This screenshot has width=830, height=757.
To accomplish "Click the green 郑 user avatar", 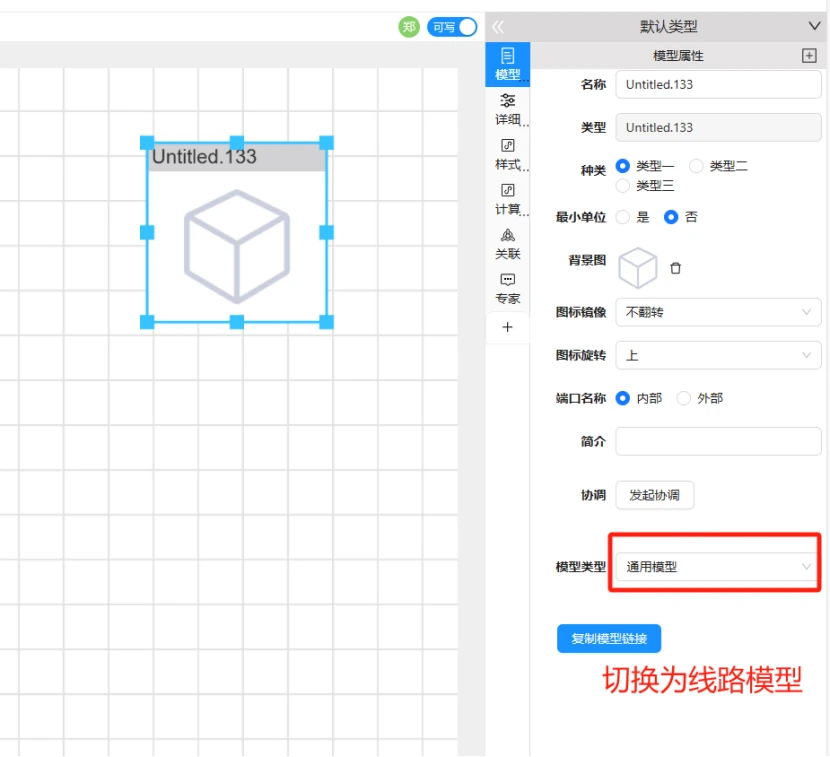I will 409,27.
